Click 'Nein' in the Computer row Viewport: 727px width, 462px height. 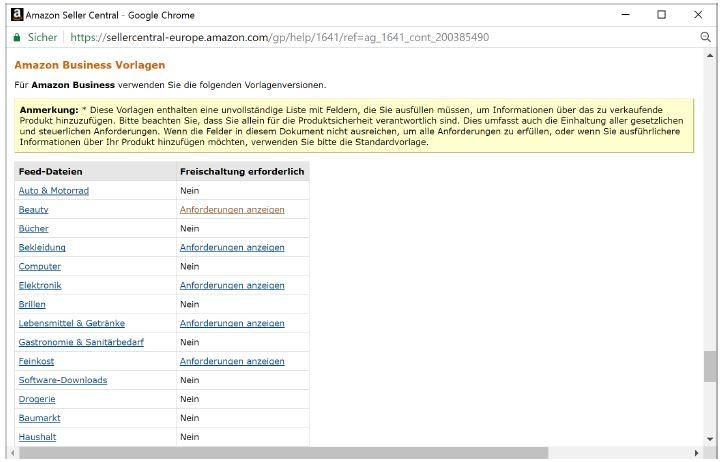190,267
